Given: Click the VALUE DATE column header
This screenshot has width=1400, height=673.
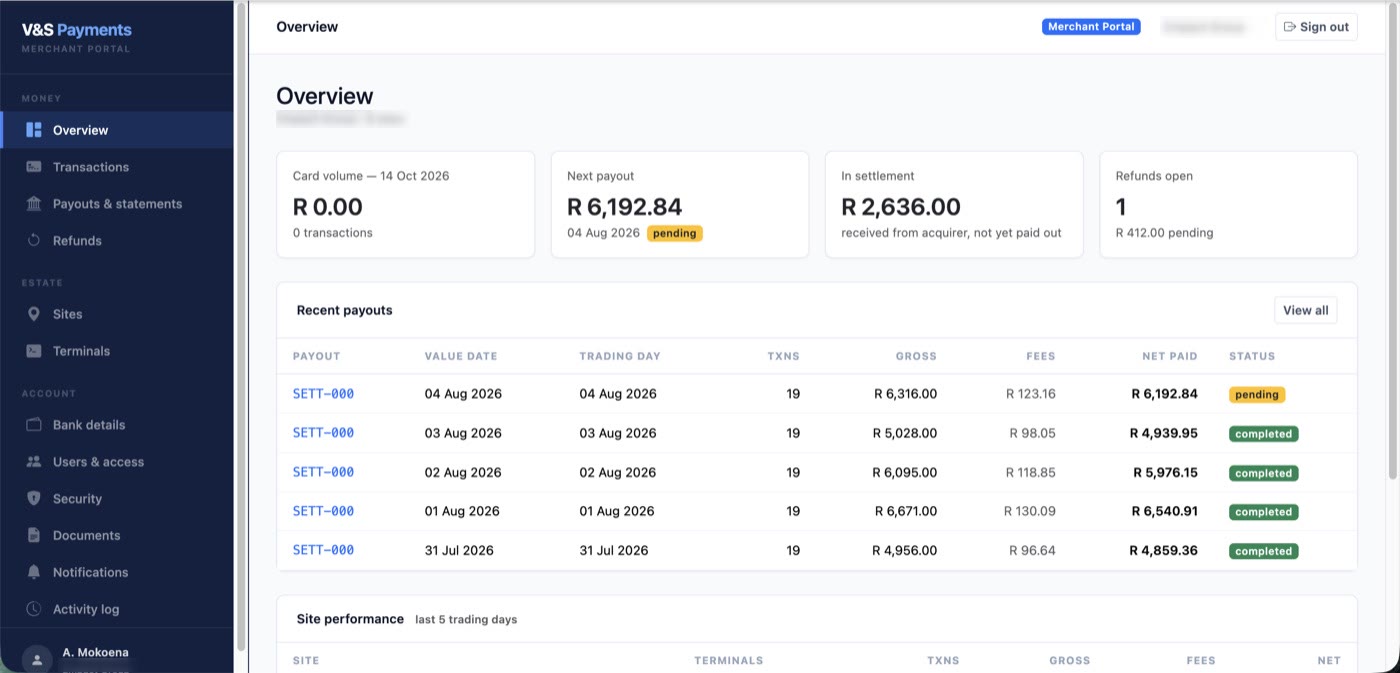Looking at the screenshot, I should point(461,356).
